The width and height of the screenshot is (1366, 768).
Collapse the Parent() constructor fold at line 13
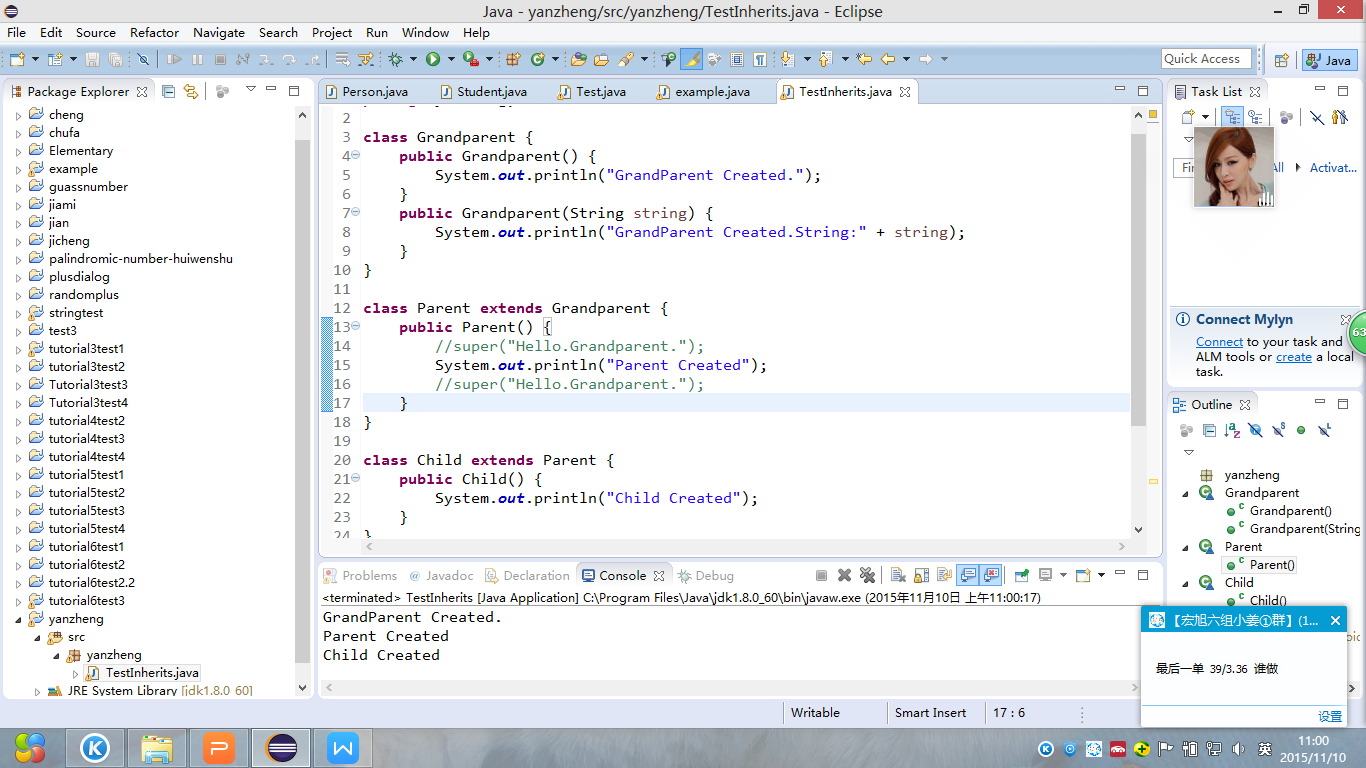(355, 327)
